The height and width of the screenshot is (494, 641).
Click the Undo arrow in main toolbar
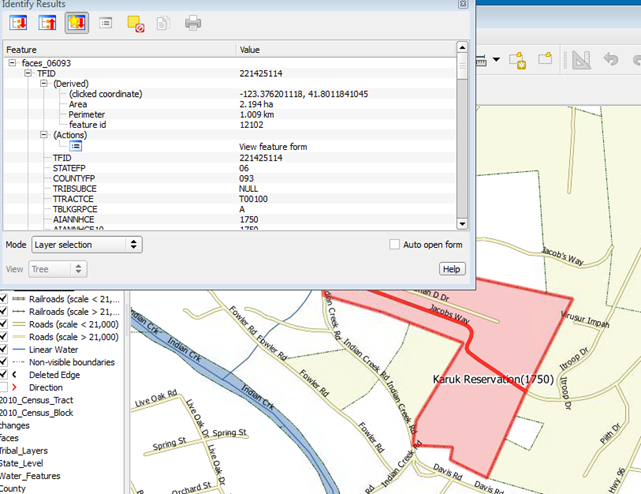coord(611,61)
